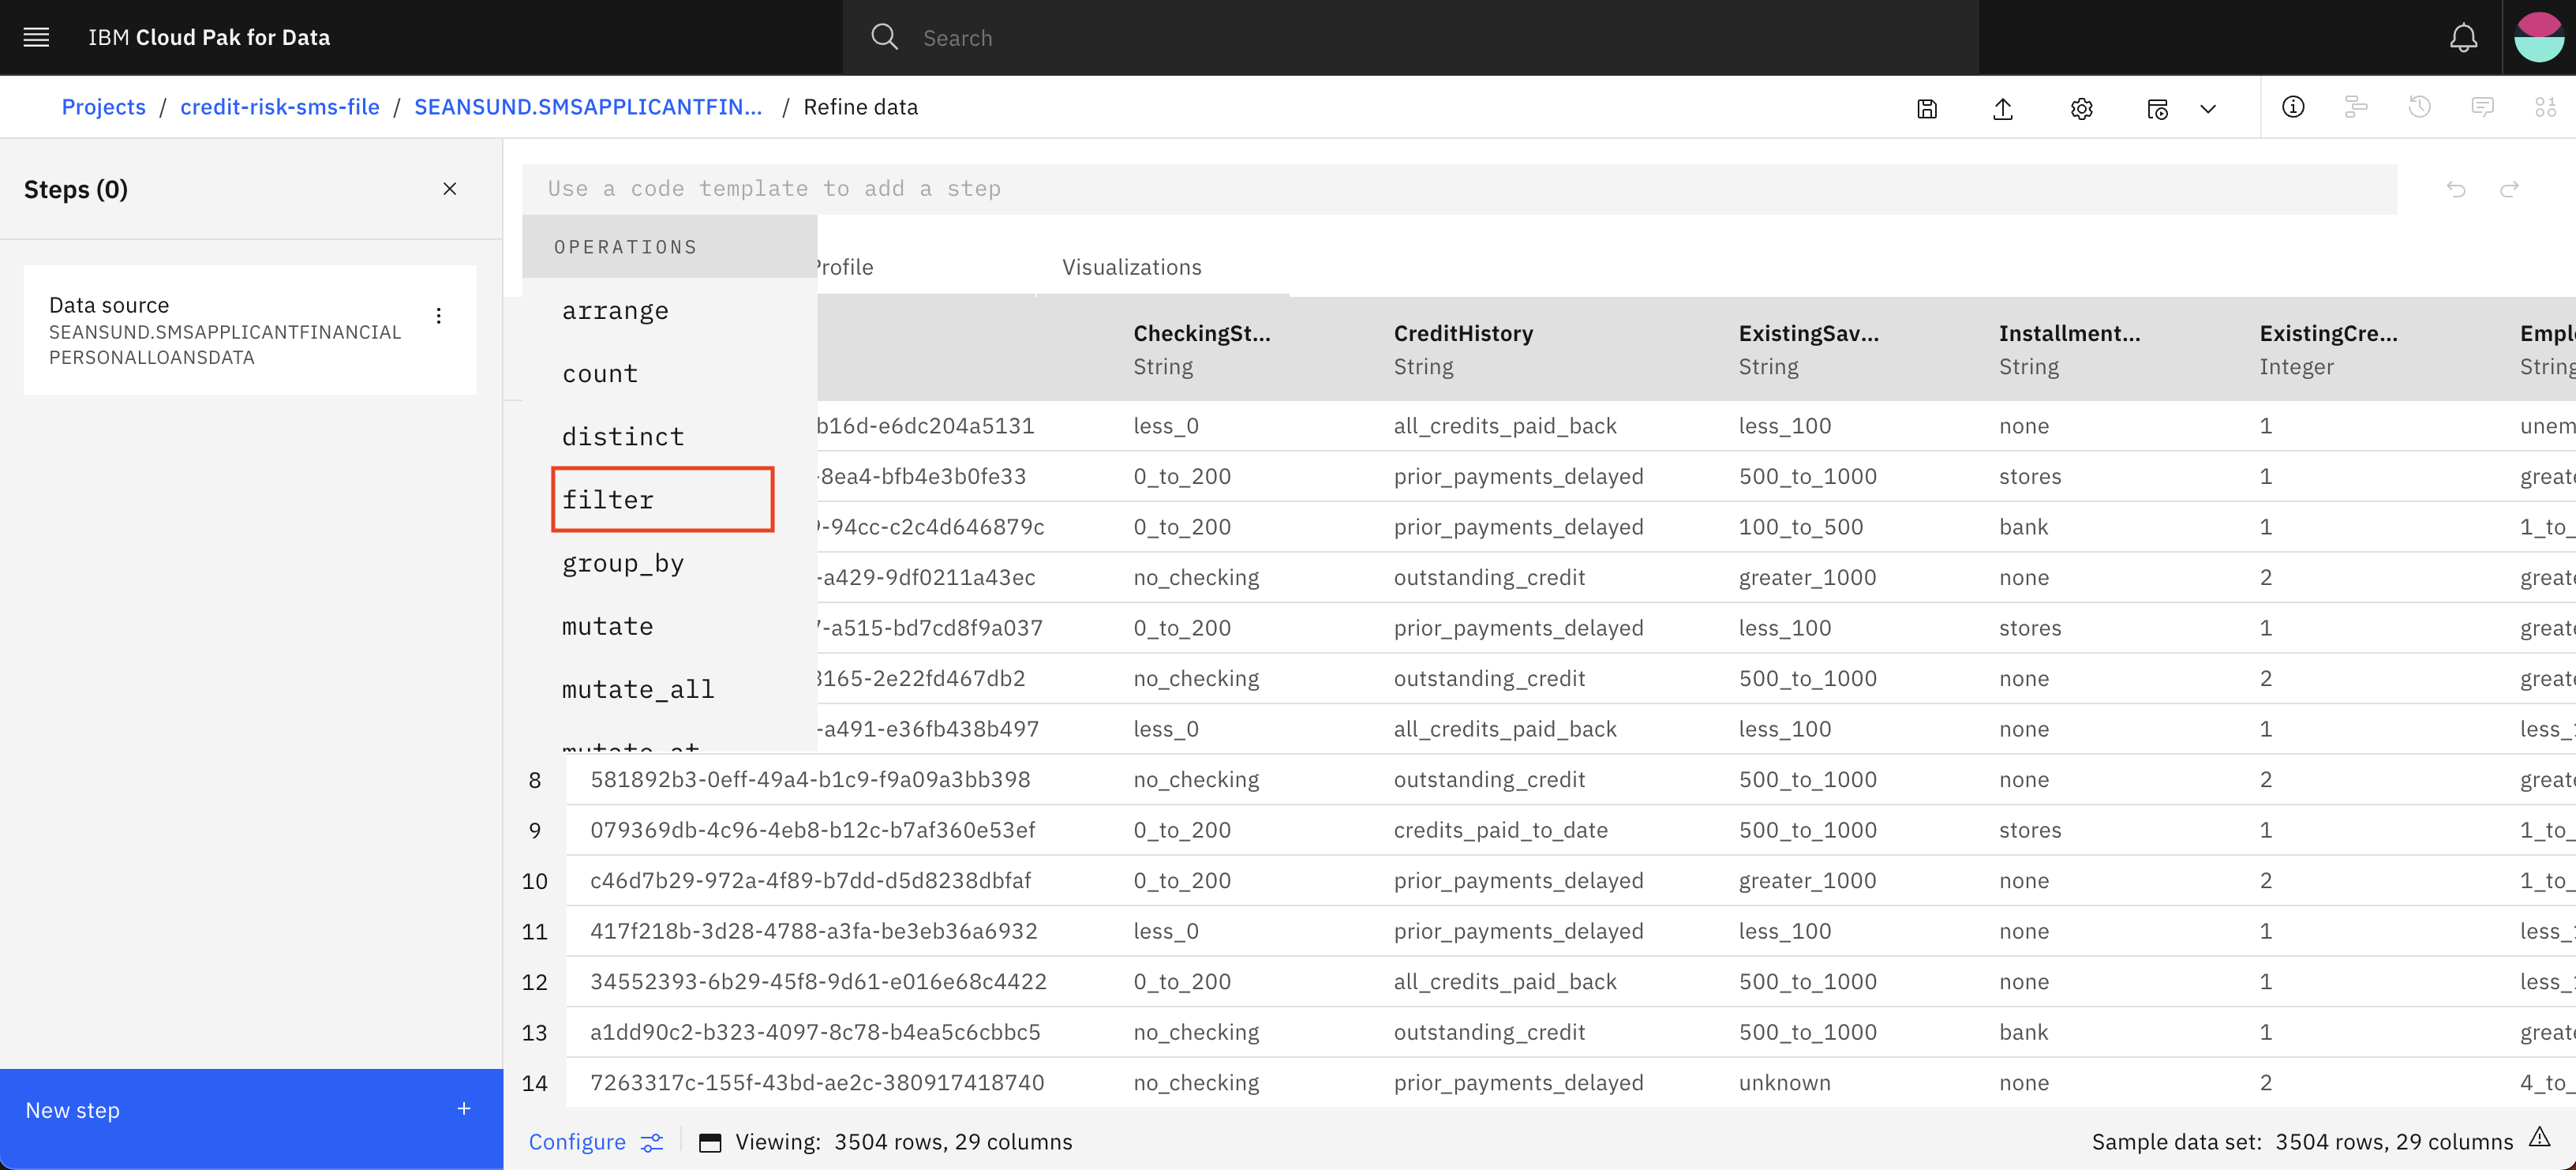Switch to the Profile tab
2576x1170 pixels.
838,266
